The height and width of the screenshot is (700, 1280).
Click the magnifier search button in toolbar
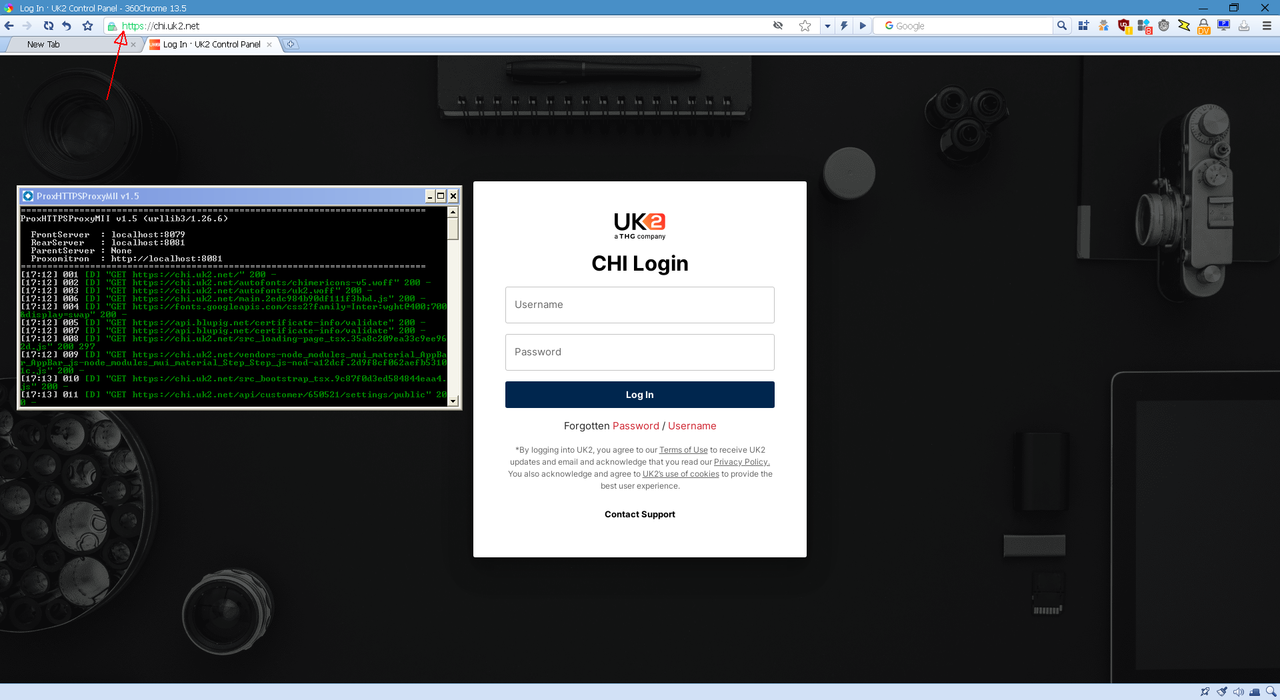pos(1063,26)
